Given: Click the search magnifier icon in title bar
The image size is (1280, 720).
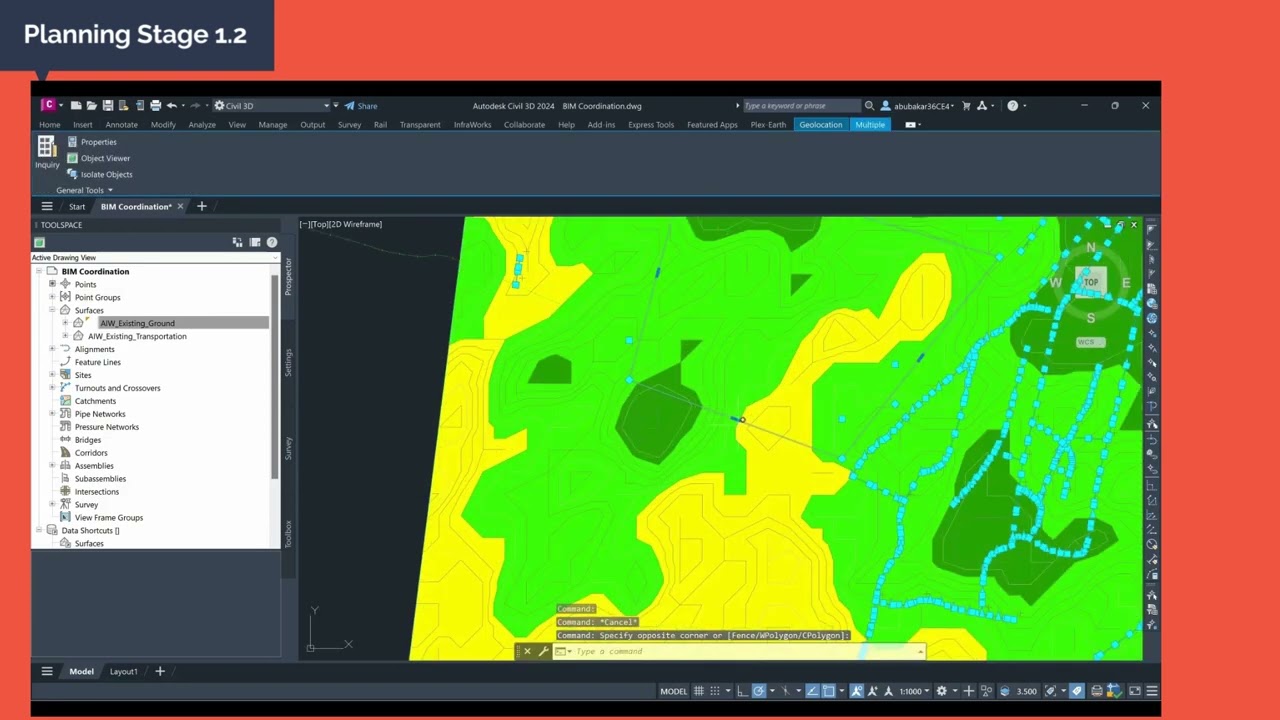Looking at the screenshot, I should coord(869,106).
